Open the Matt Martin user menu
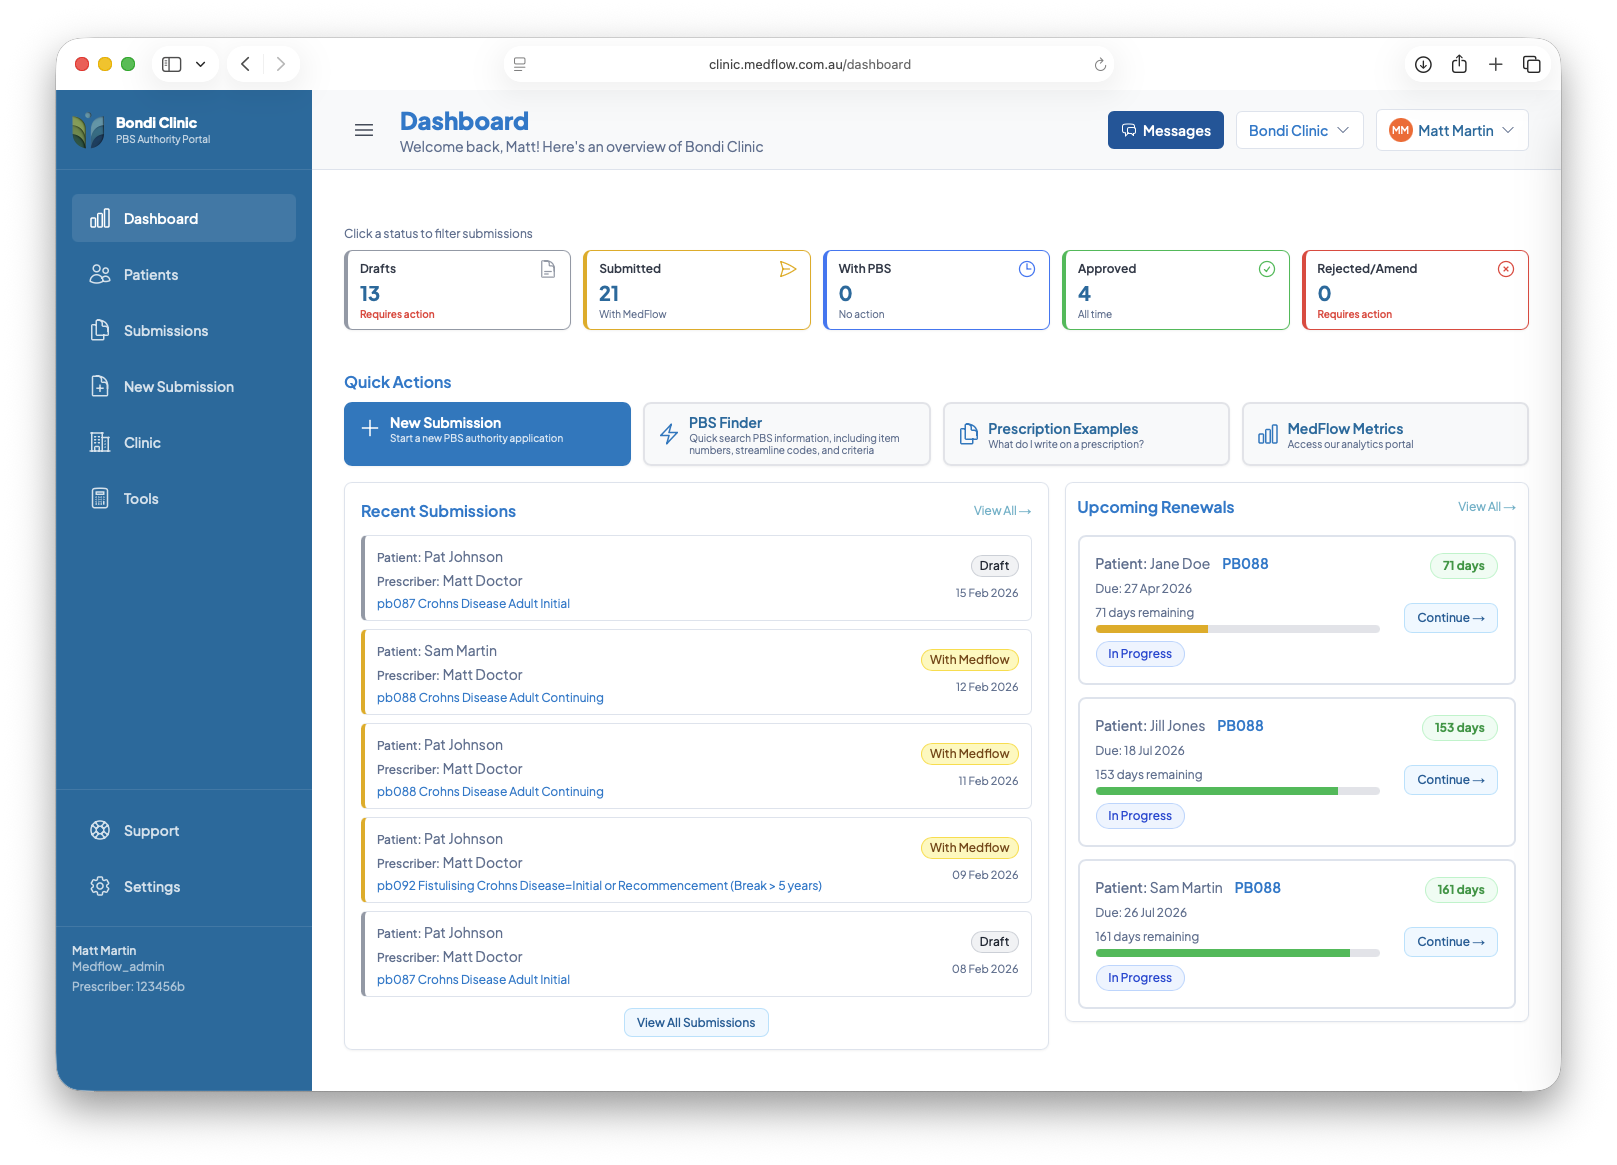 tap(1452, 131)
